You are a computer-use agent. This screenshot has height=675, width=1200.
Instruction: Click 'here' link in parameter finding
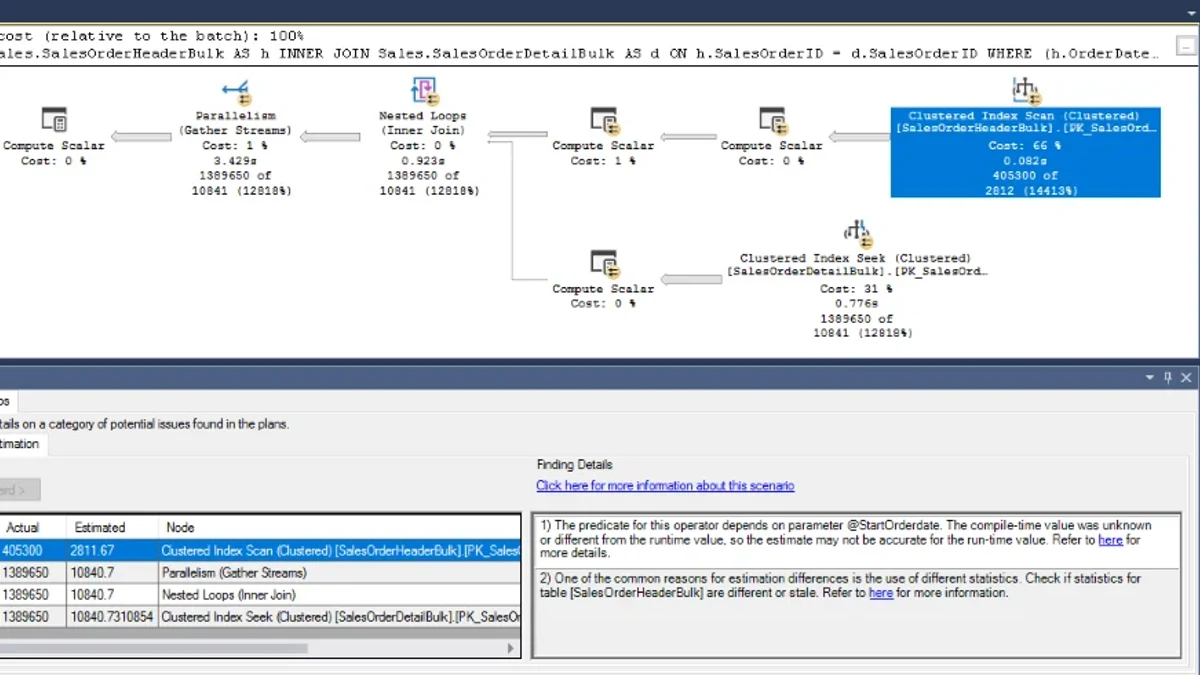(1110, 540)
